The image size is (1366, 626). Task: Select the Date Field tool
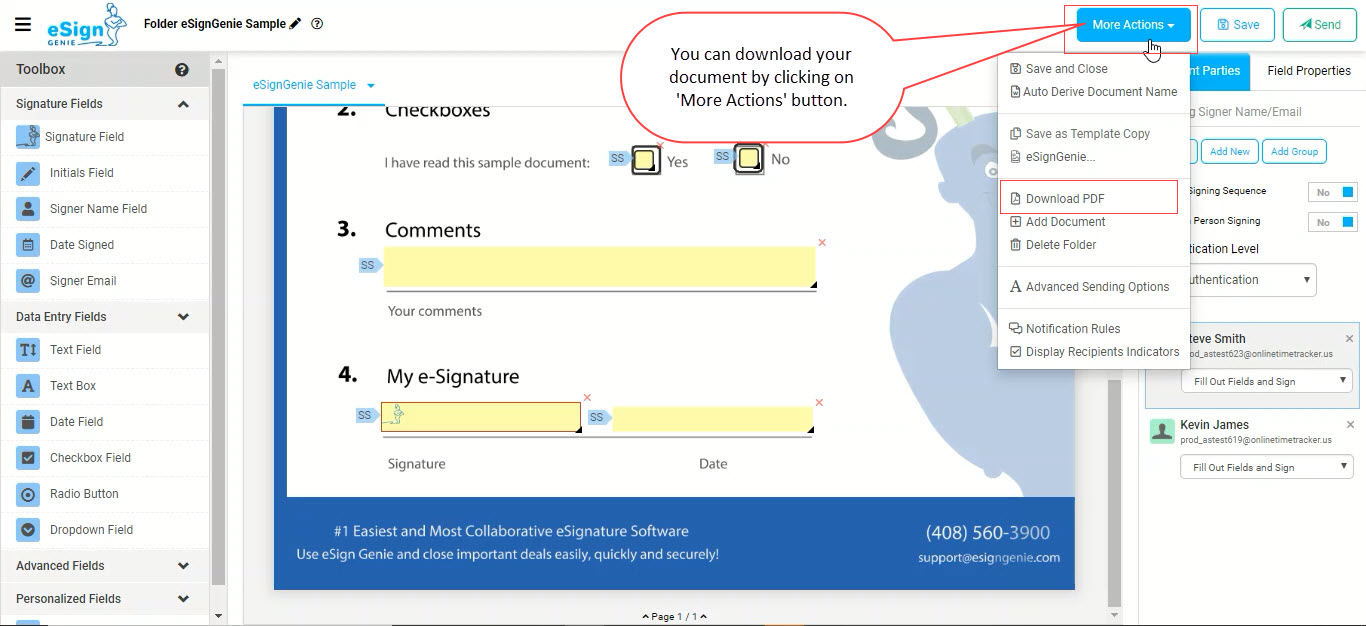(105, 422)
